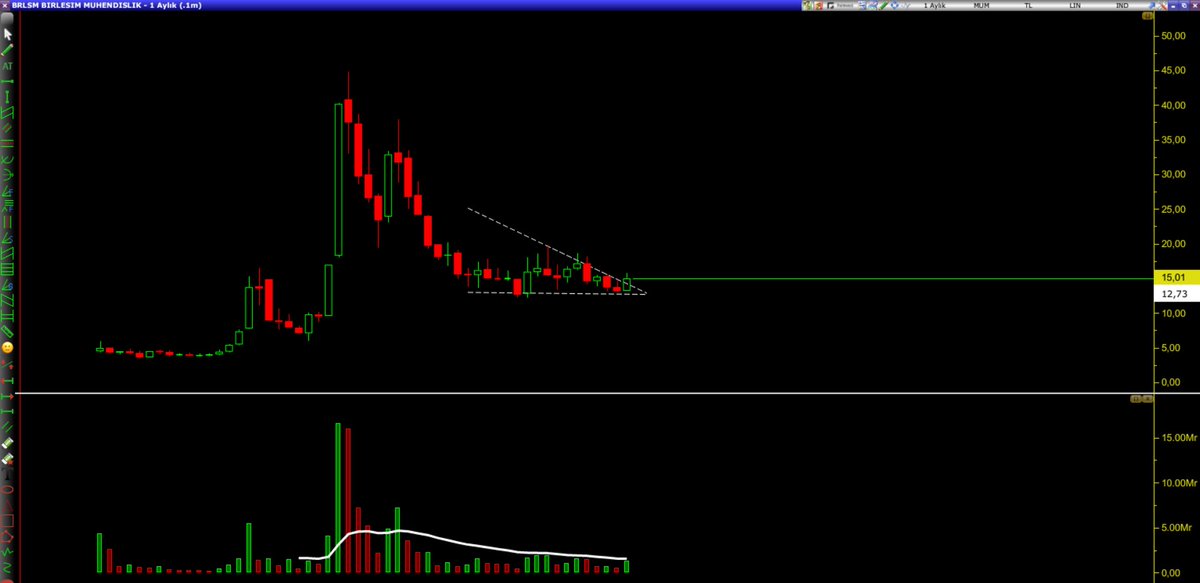Click the 50,00 price axis label

(1174, 35)
